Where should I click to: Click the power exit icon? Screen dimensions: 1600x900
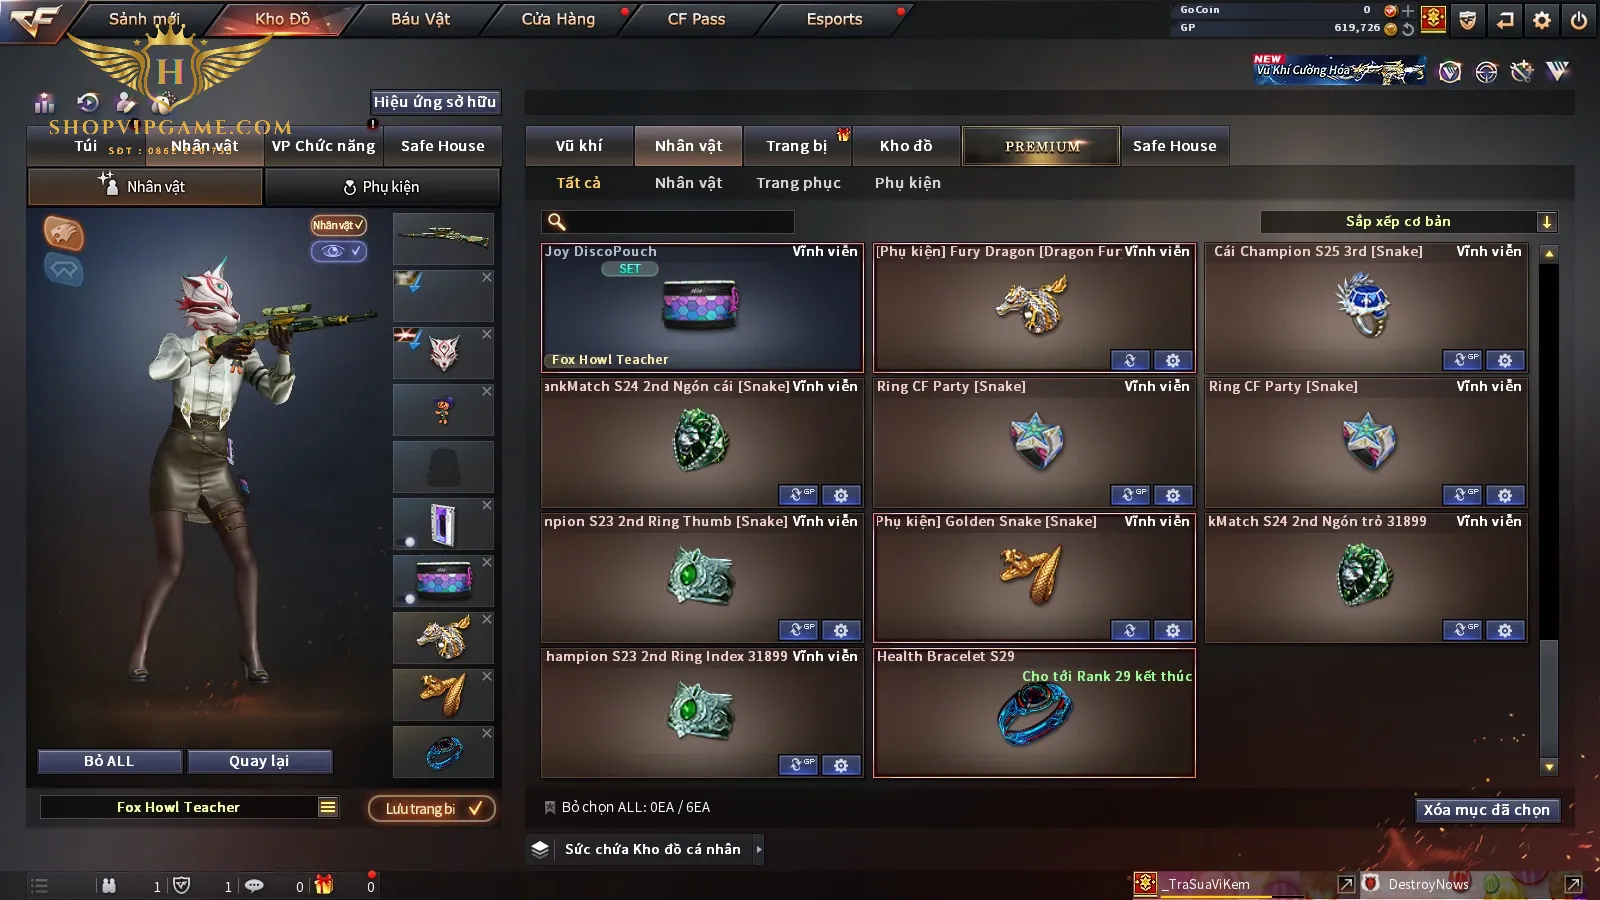click(x=1579, y=20)
